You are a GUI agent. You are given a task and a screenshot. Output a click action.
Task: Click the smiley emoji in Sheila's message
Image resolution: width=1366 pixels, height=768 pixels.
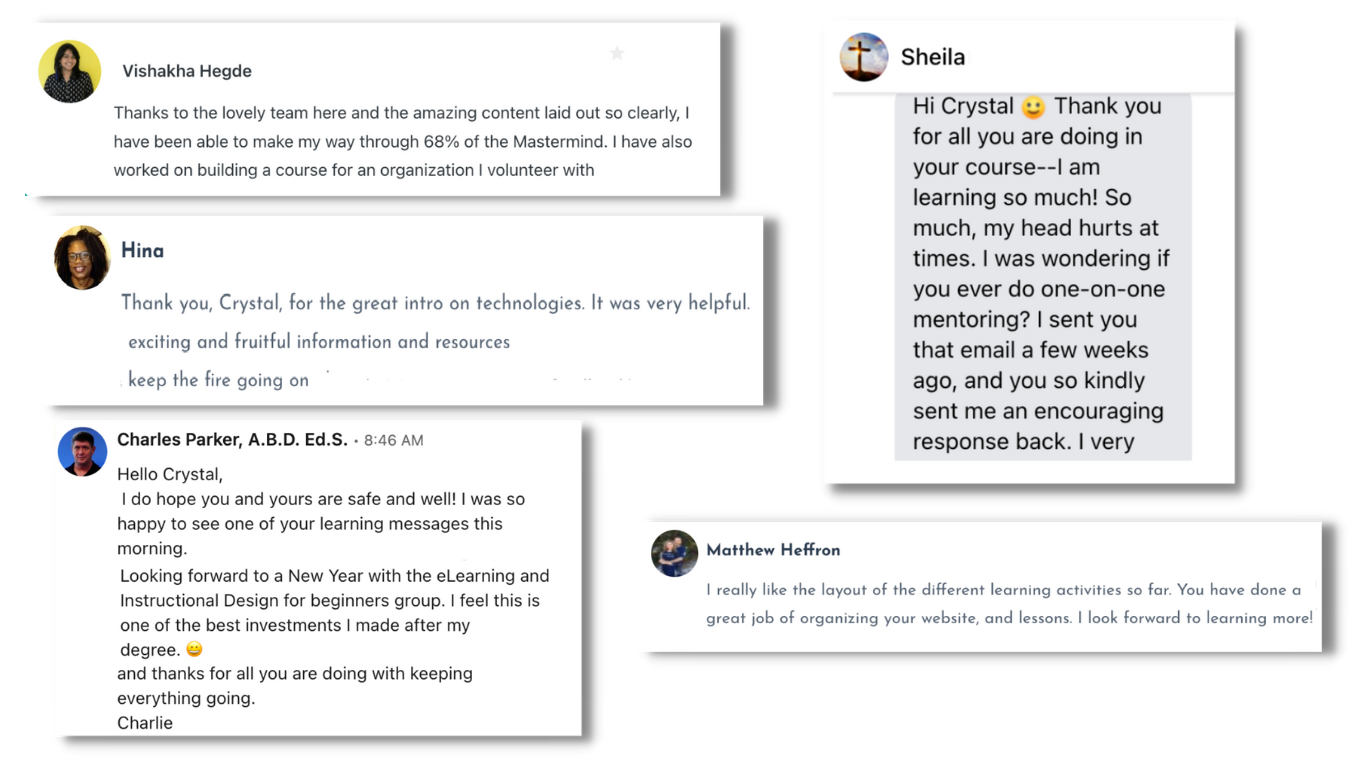[x=1033, y=106]
